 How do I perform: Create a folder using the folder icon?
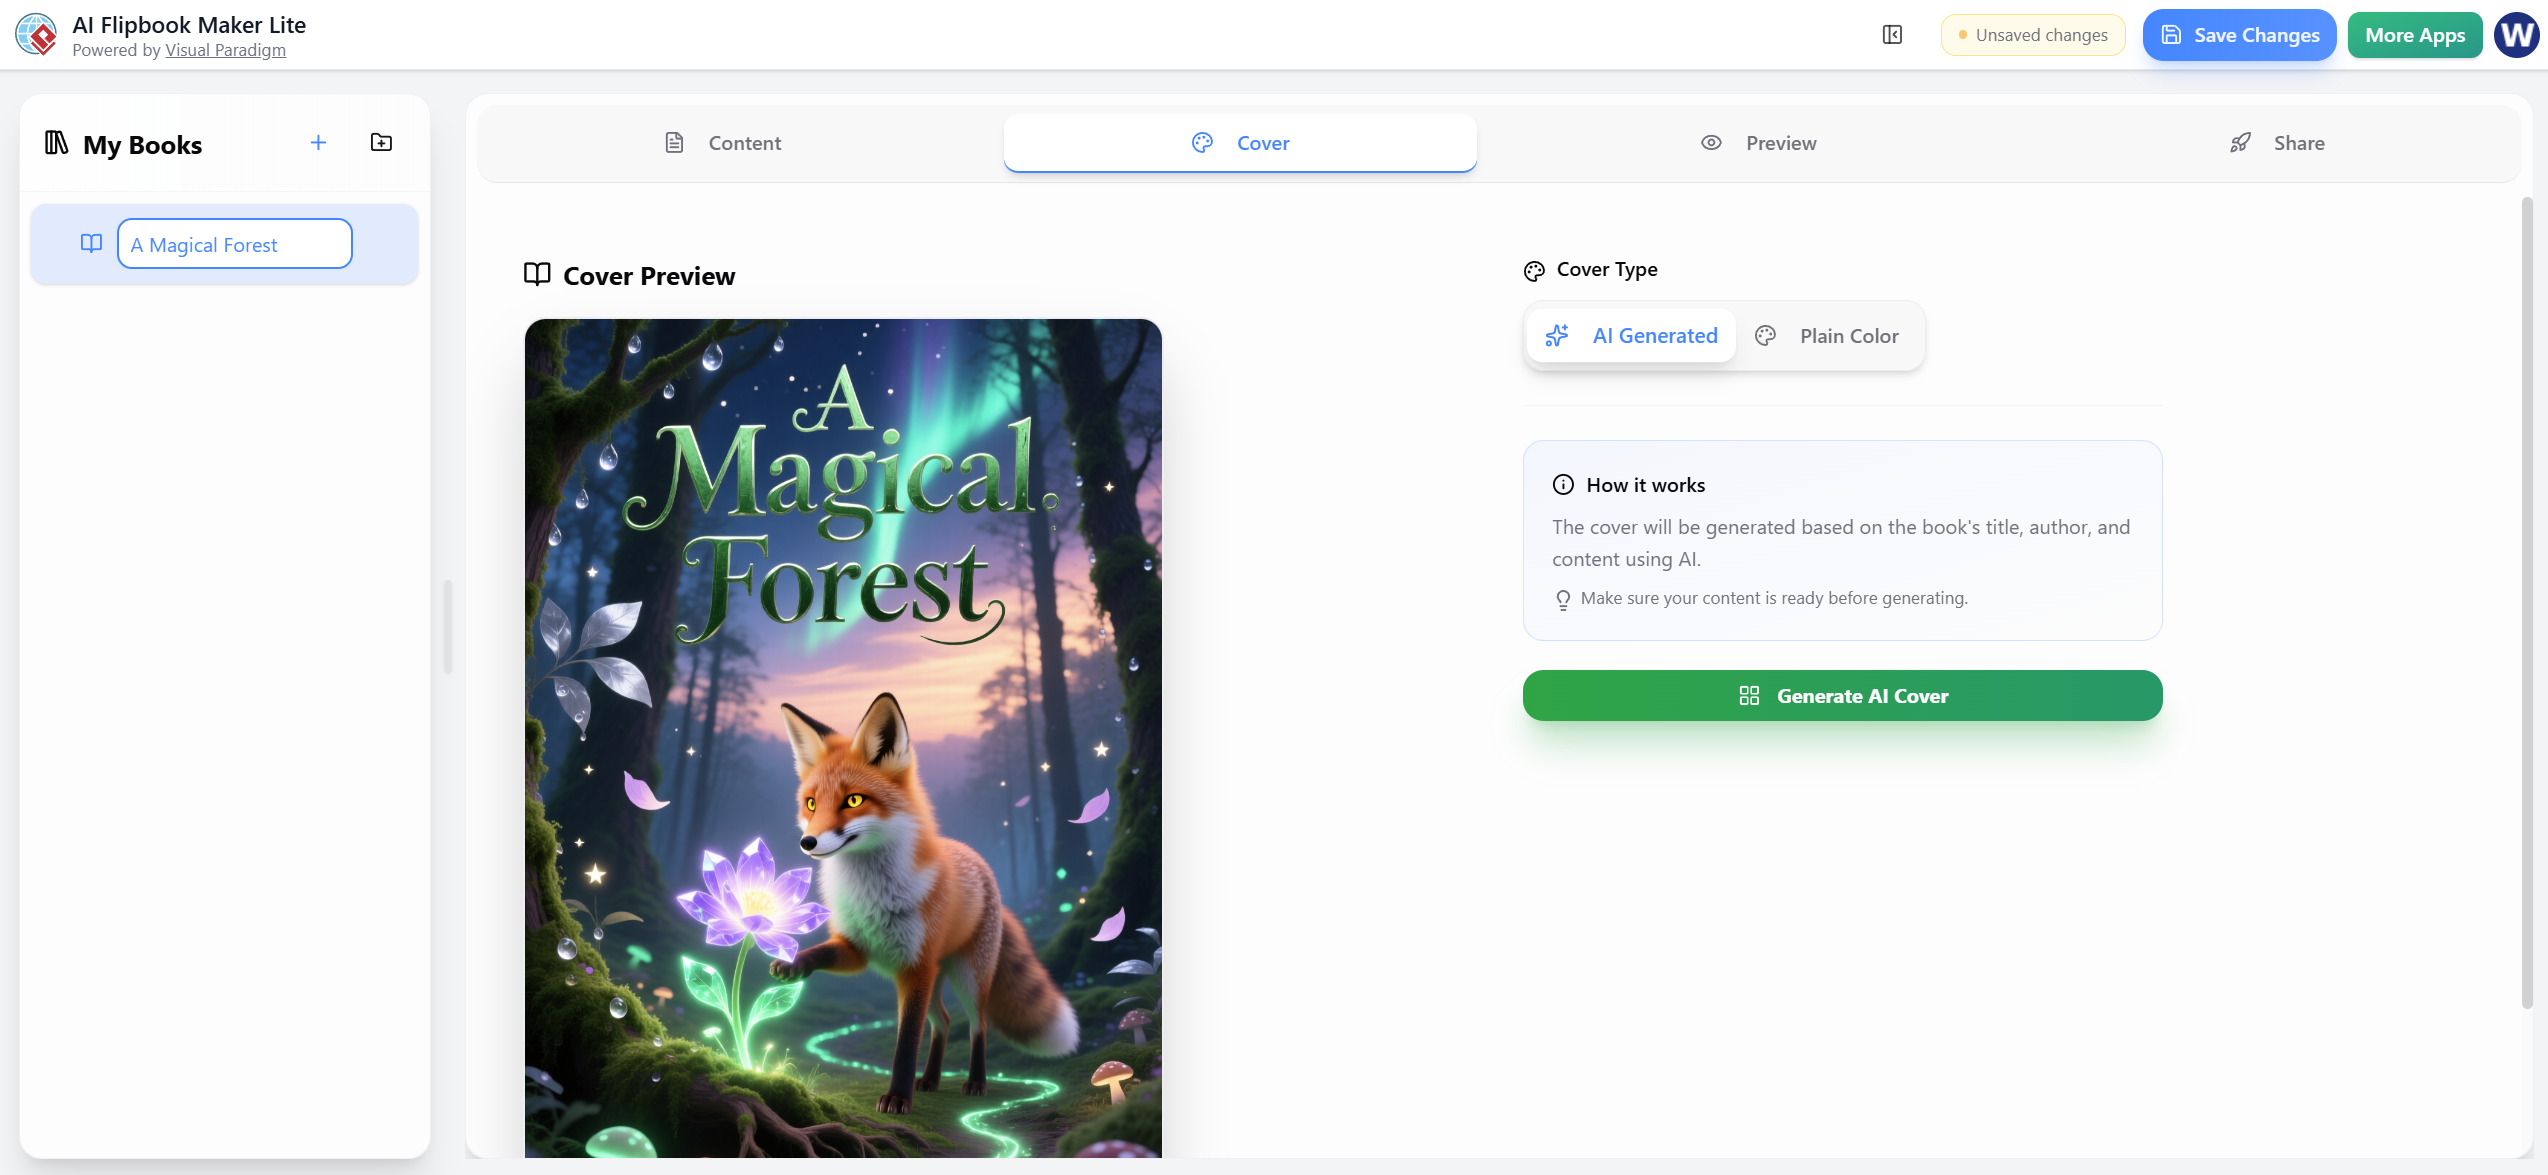pos(381,142)
